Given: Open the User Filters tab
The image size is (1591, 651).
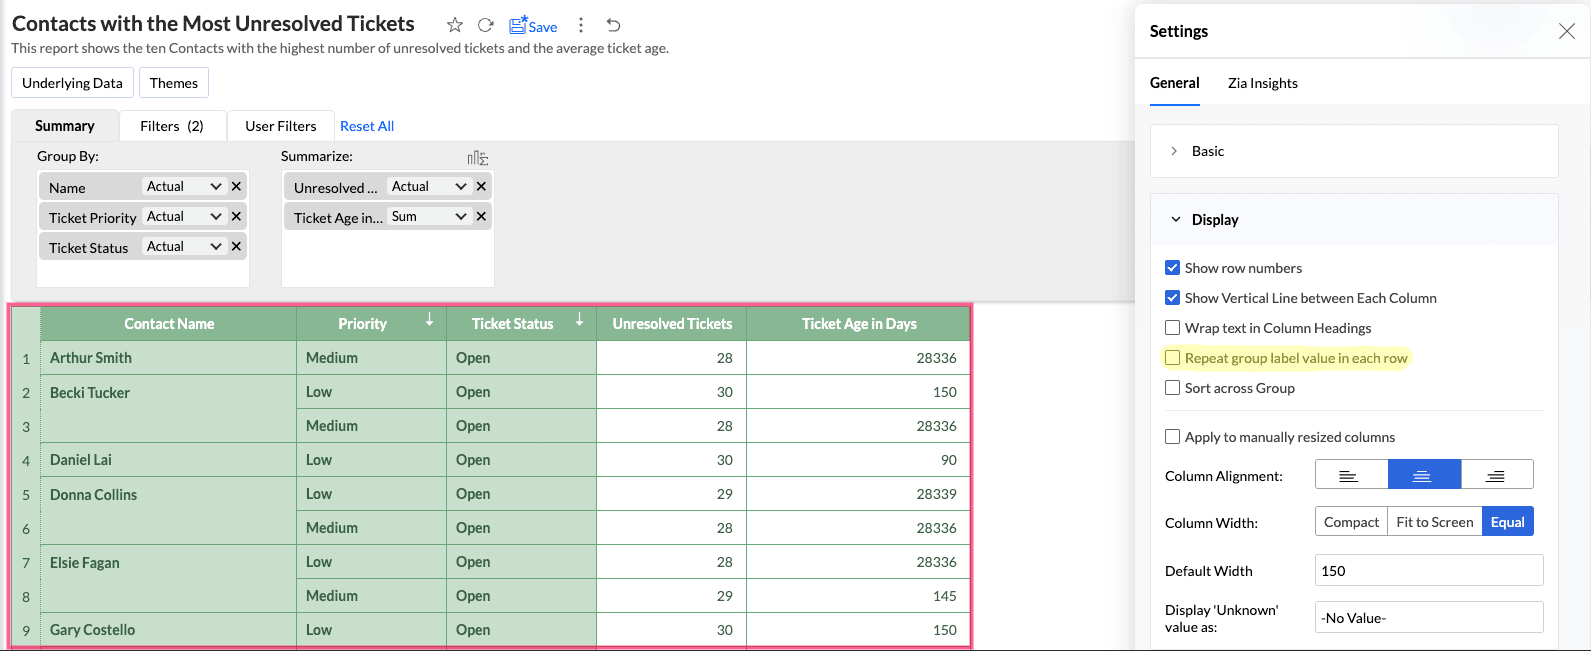Looking at the screenshot, I should pos(281,126).
